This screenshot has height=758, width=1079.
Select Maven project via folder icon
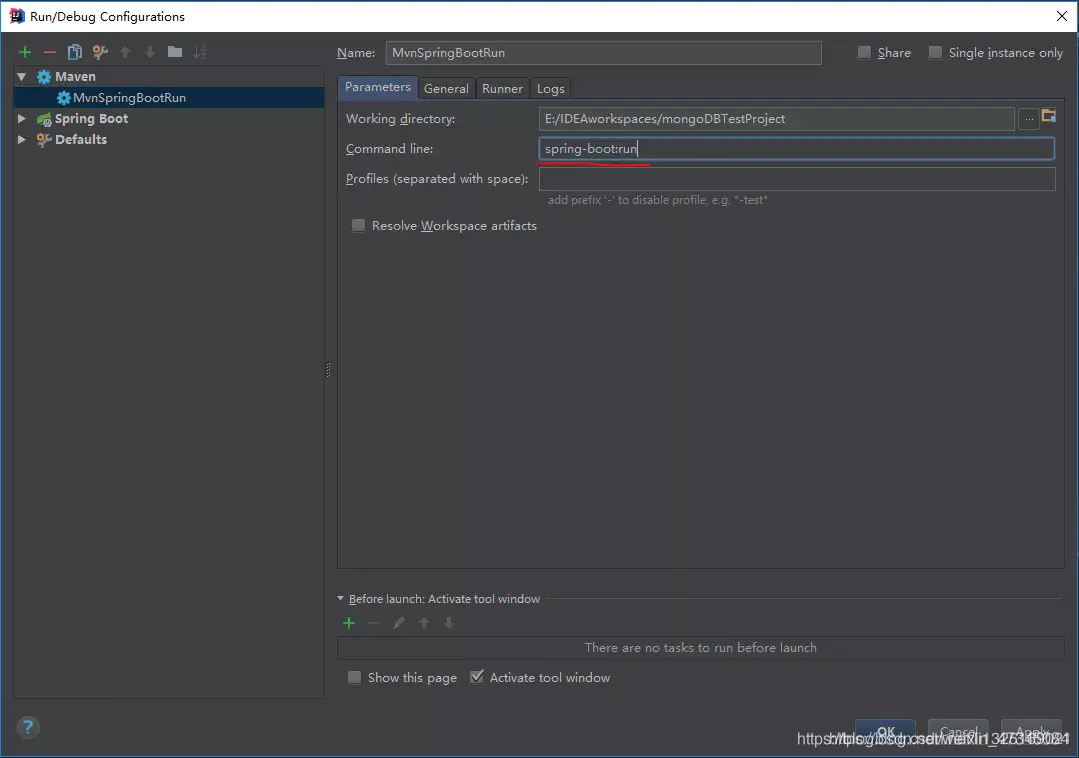[x=1049, y=116]
